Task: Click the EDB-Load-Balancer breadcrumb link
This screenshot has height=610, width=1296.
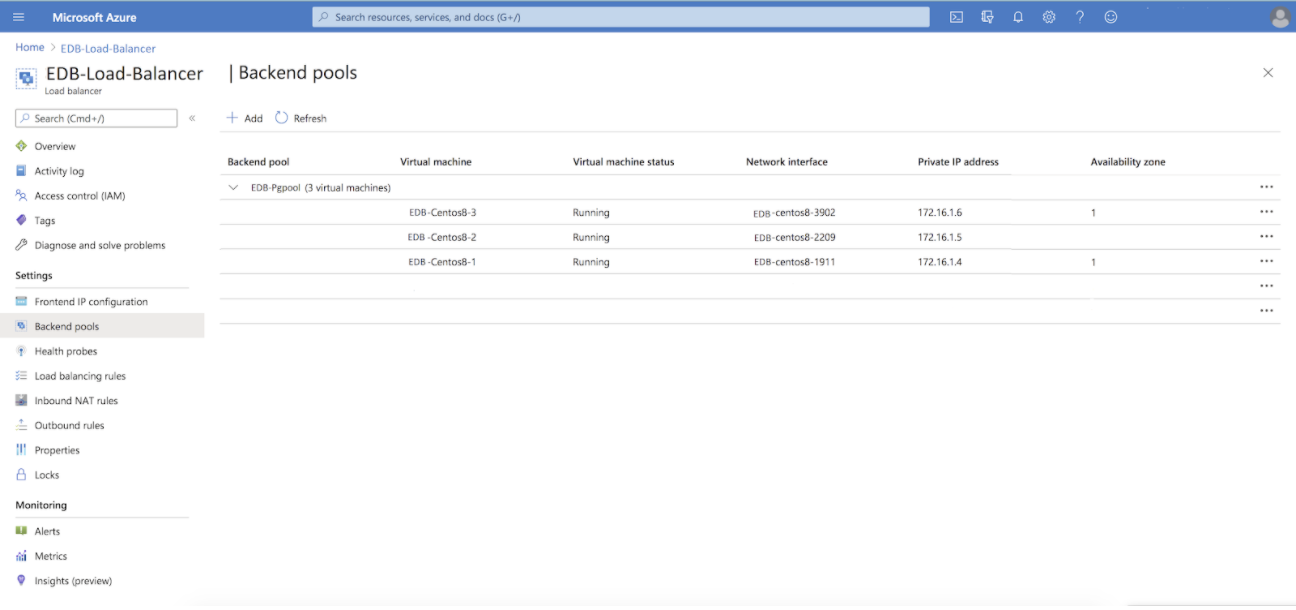Action: pyautogui.click(x=109, y=48)
